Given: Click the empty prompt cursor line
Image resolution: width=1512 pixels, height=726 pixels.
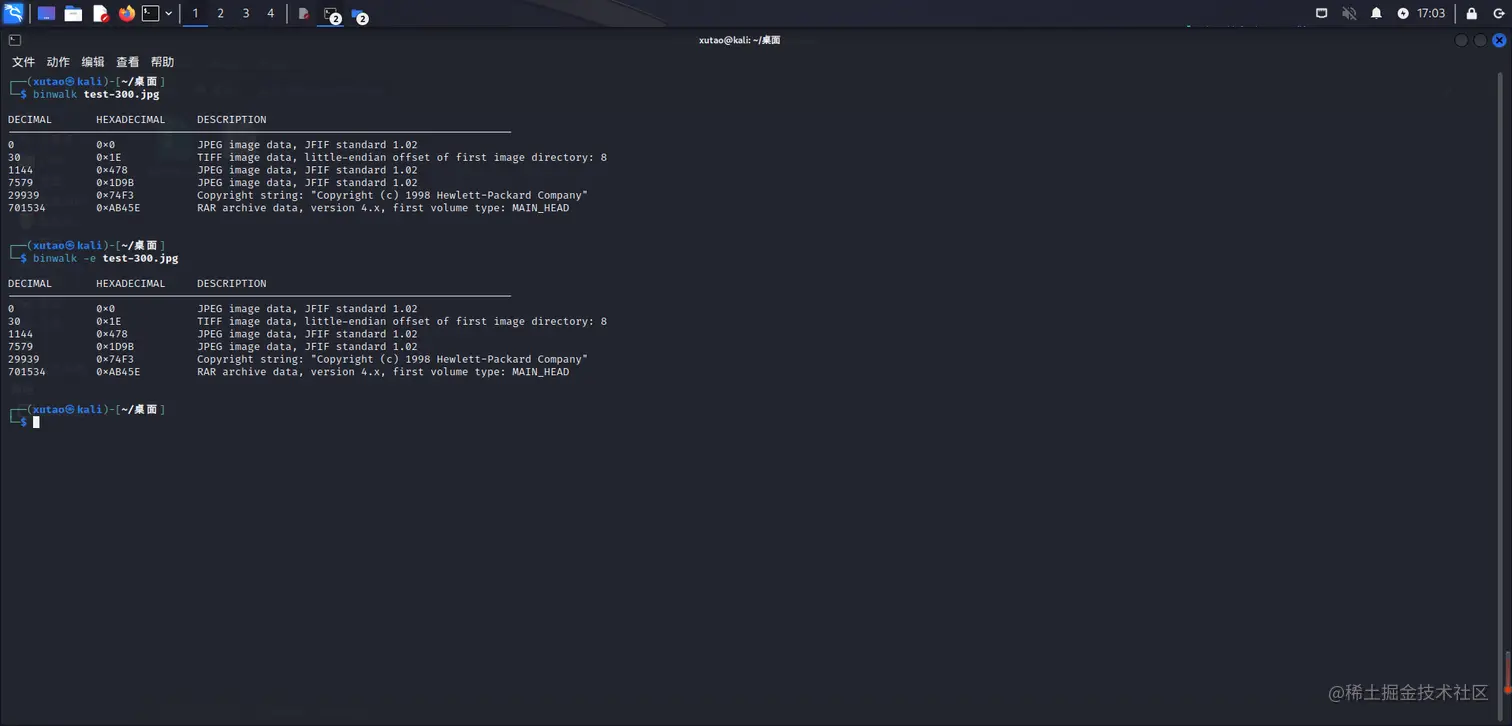Looking at the screenshot, I should coord(36,422).
